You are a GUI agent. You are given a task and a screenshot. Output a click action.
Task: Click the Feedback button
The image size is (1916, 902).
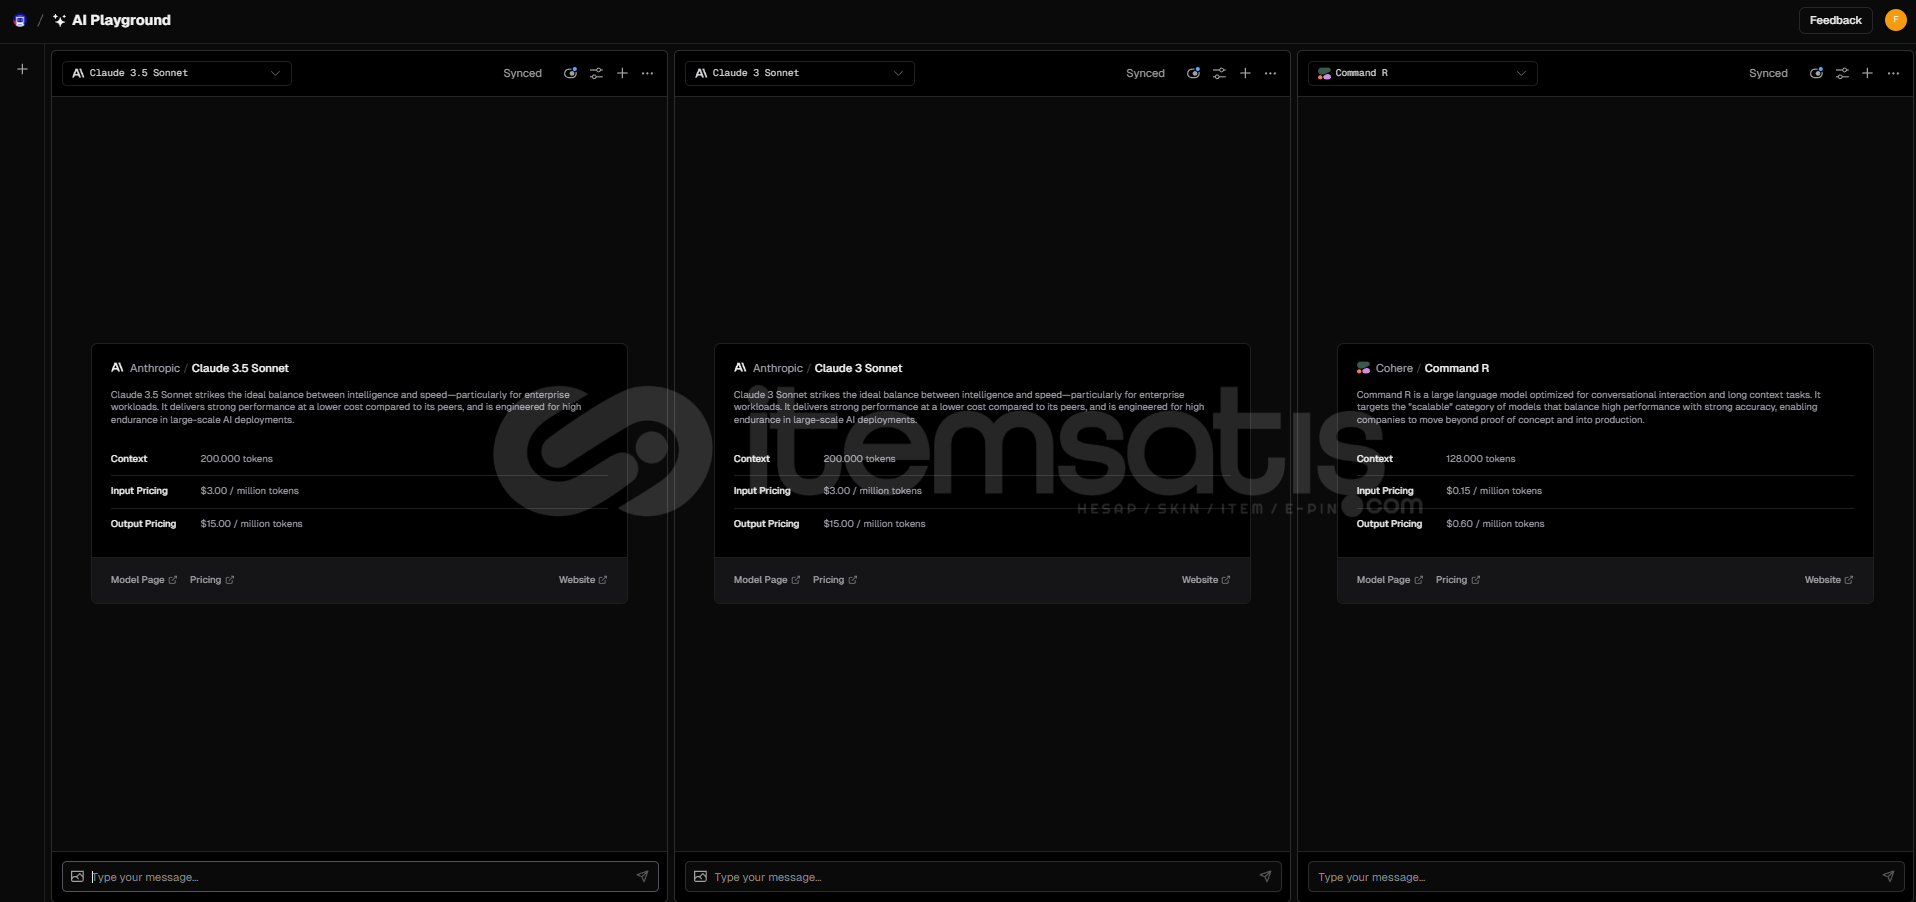(x=1835, y=20)
